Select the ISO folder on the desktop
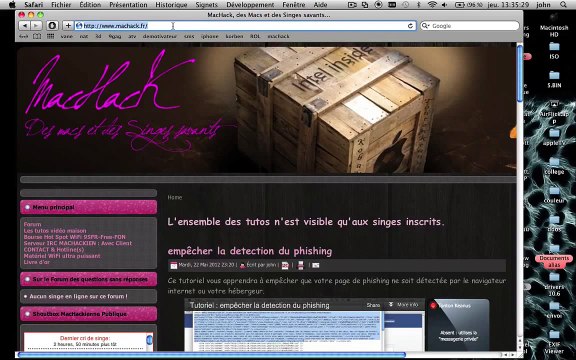The width and height of the screenshot is (576, 360). (x=554, y=50)
